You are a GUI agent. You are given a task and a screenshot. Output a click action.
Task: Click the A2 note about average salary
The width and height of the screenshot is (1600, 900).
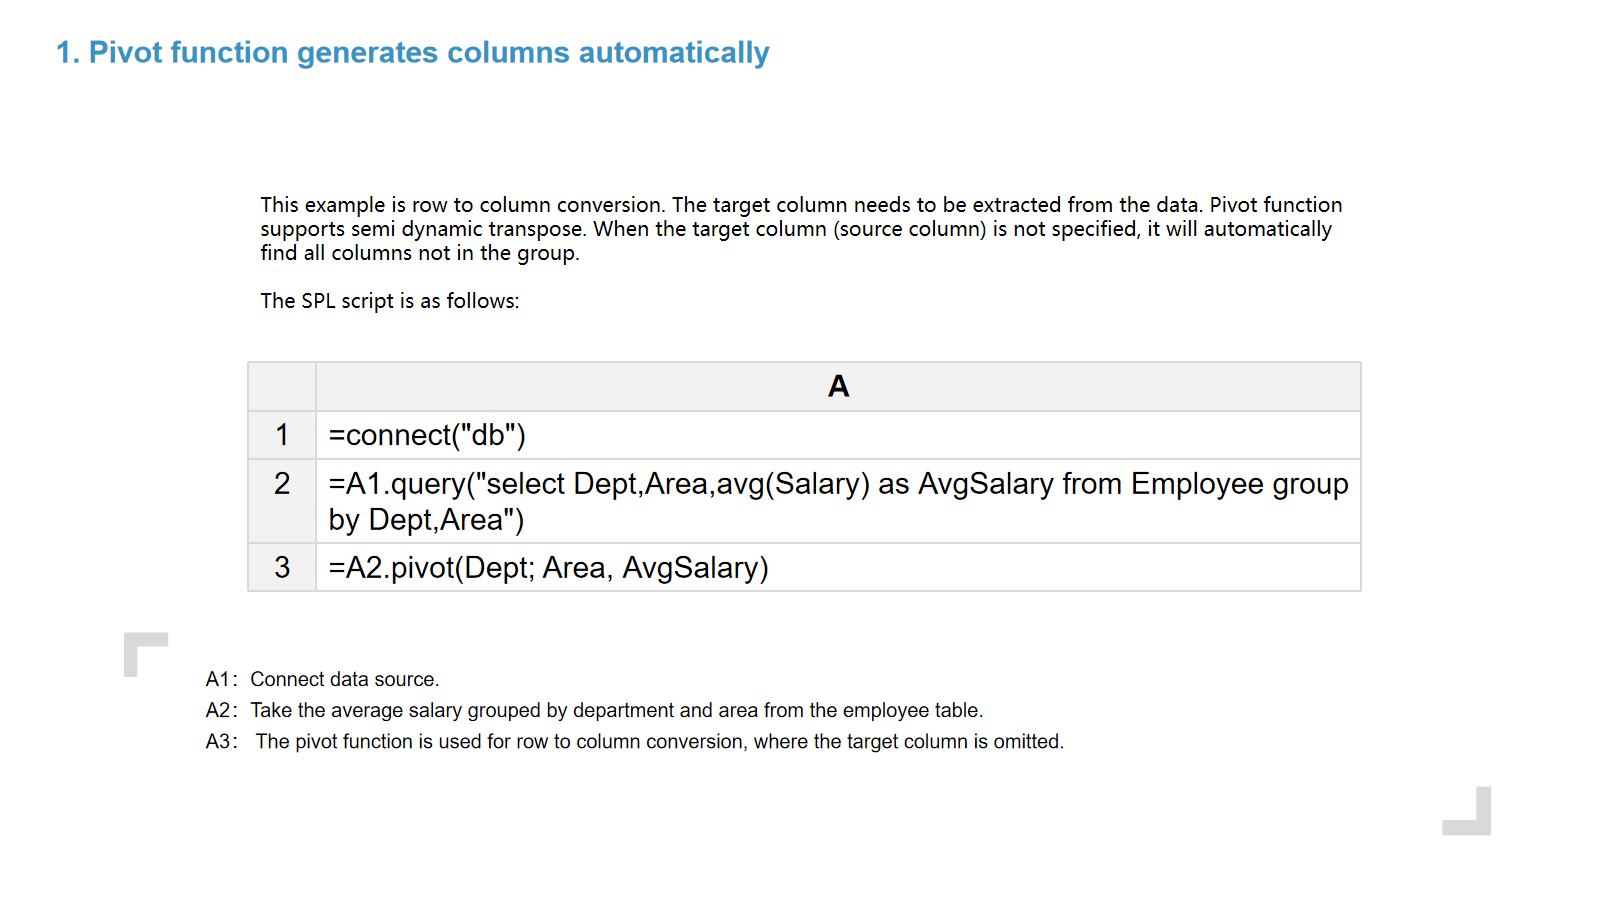click(616, 711)
